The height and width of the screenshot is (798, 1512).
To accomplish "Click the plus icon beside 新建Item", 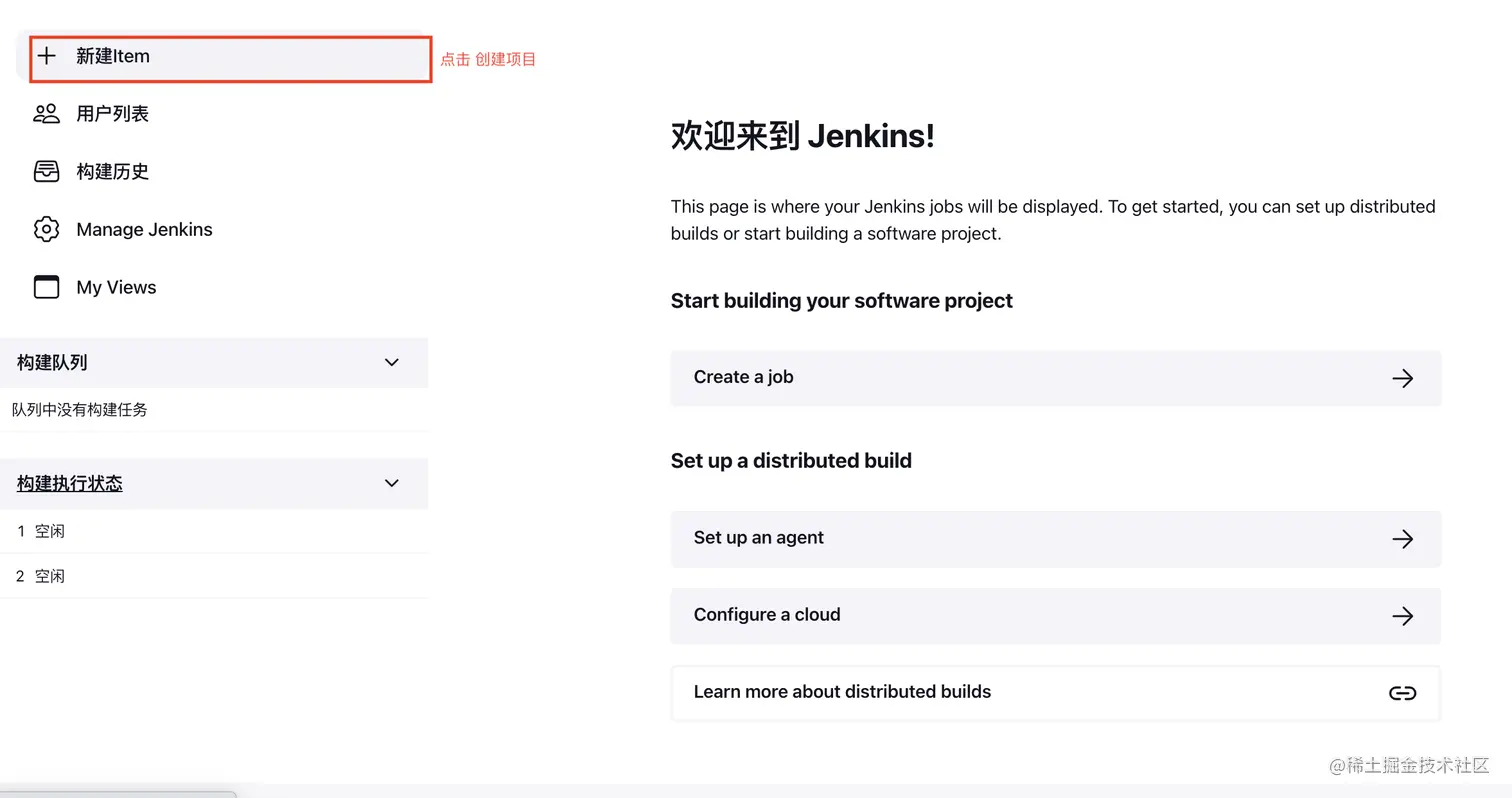I will [47, 56].
